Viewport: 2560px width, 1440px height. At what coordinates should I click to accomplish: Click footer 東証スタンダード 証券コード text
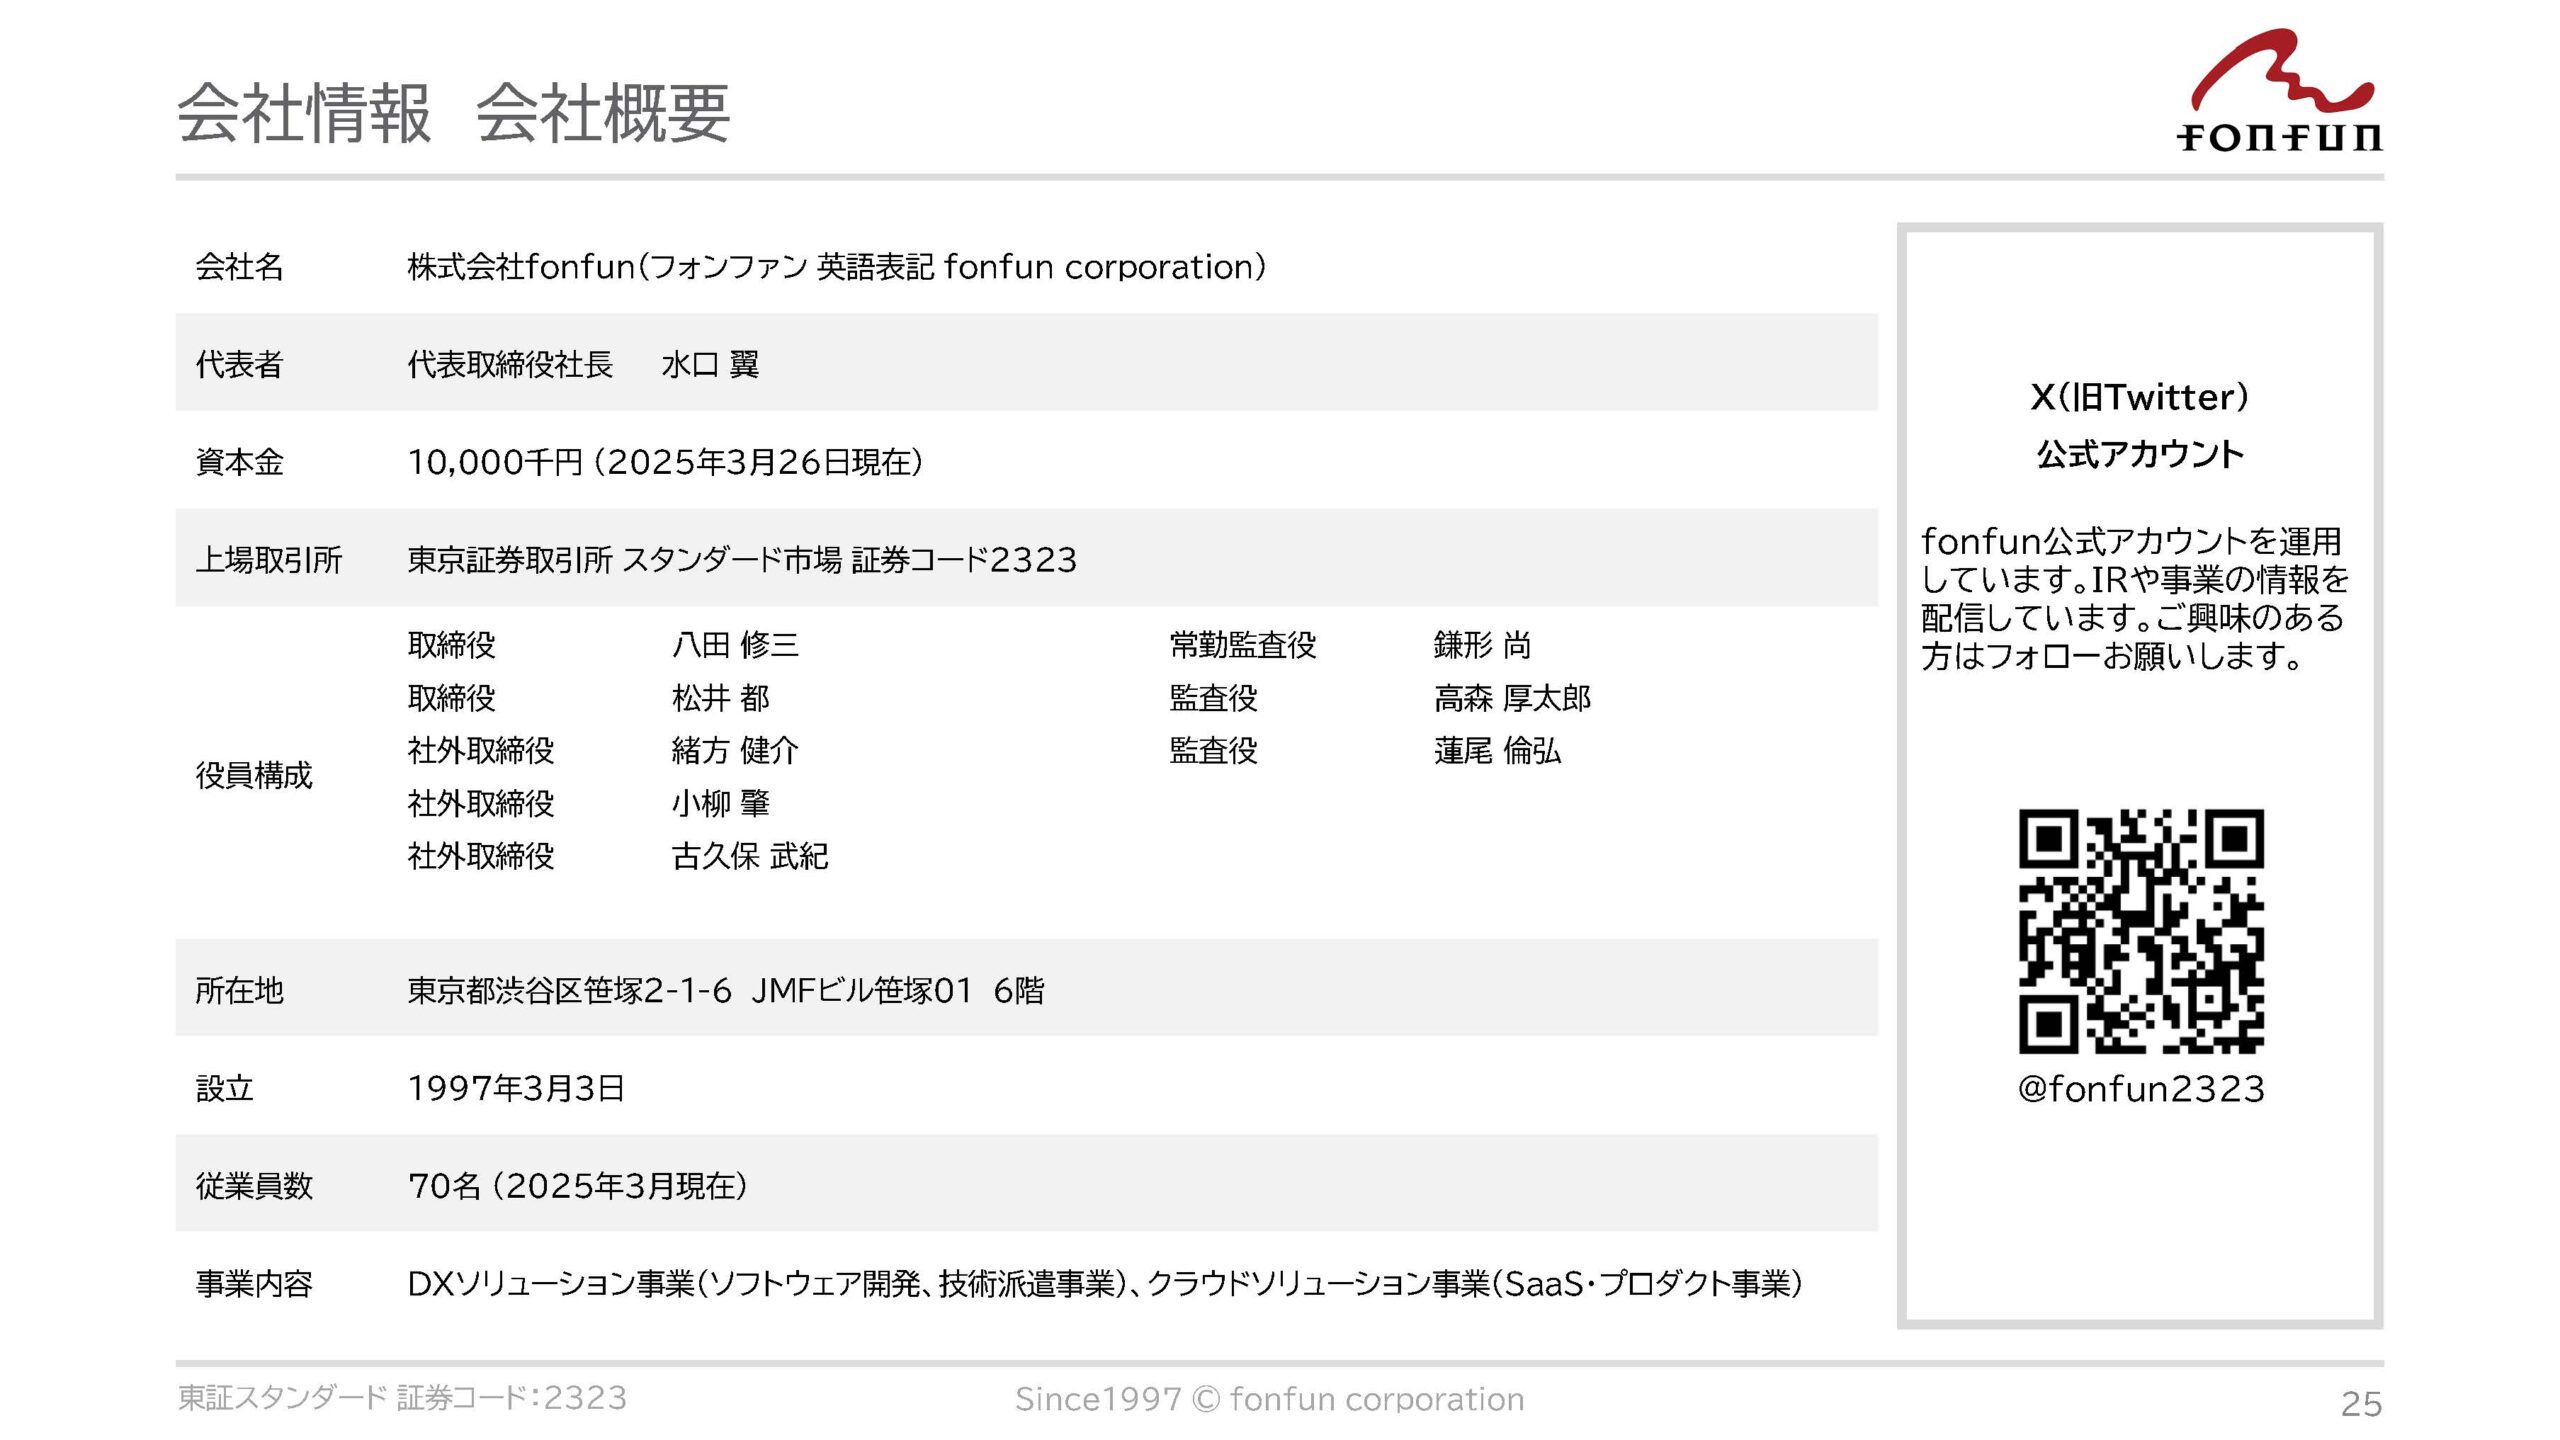click(x=402, y=1398)
